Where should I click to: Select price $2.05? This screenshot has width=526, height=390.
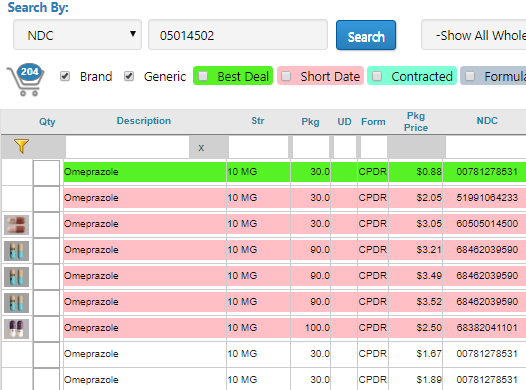pyautogui.click(x=429, y=198)
